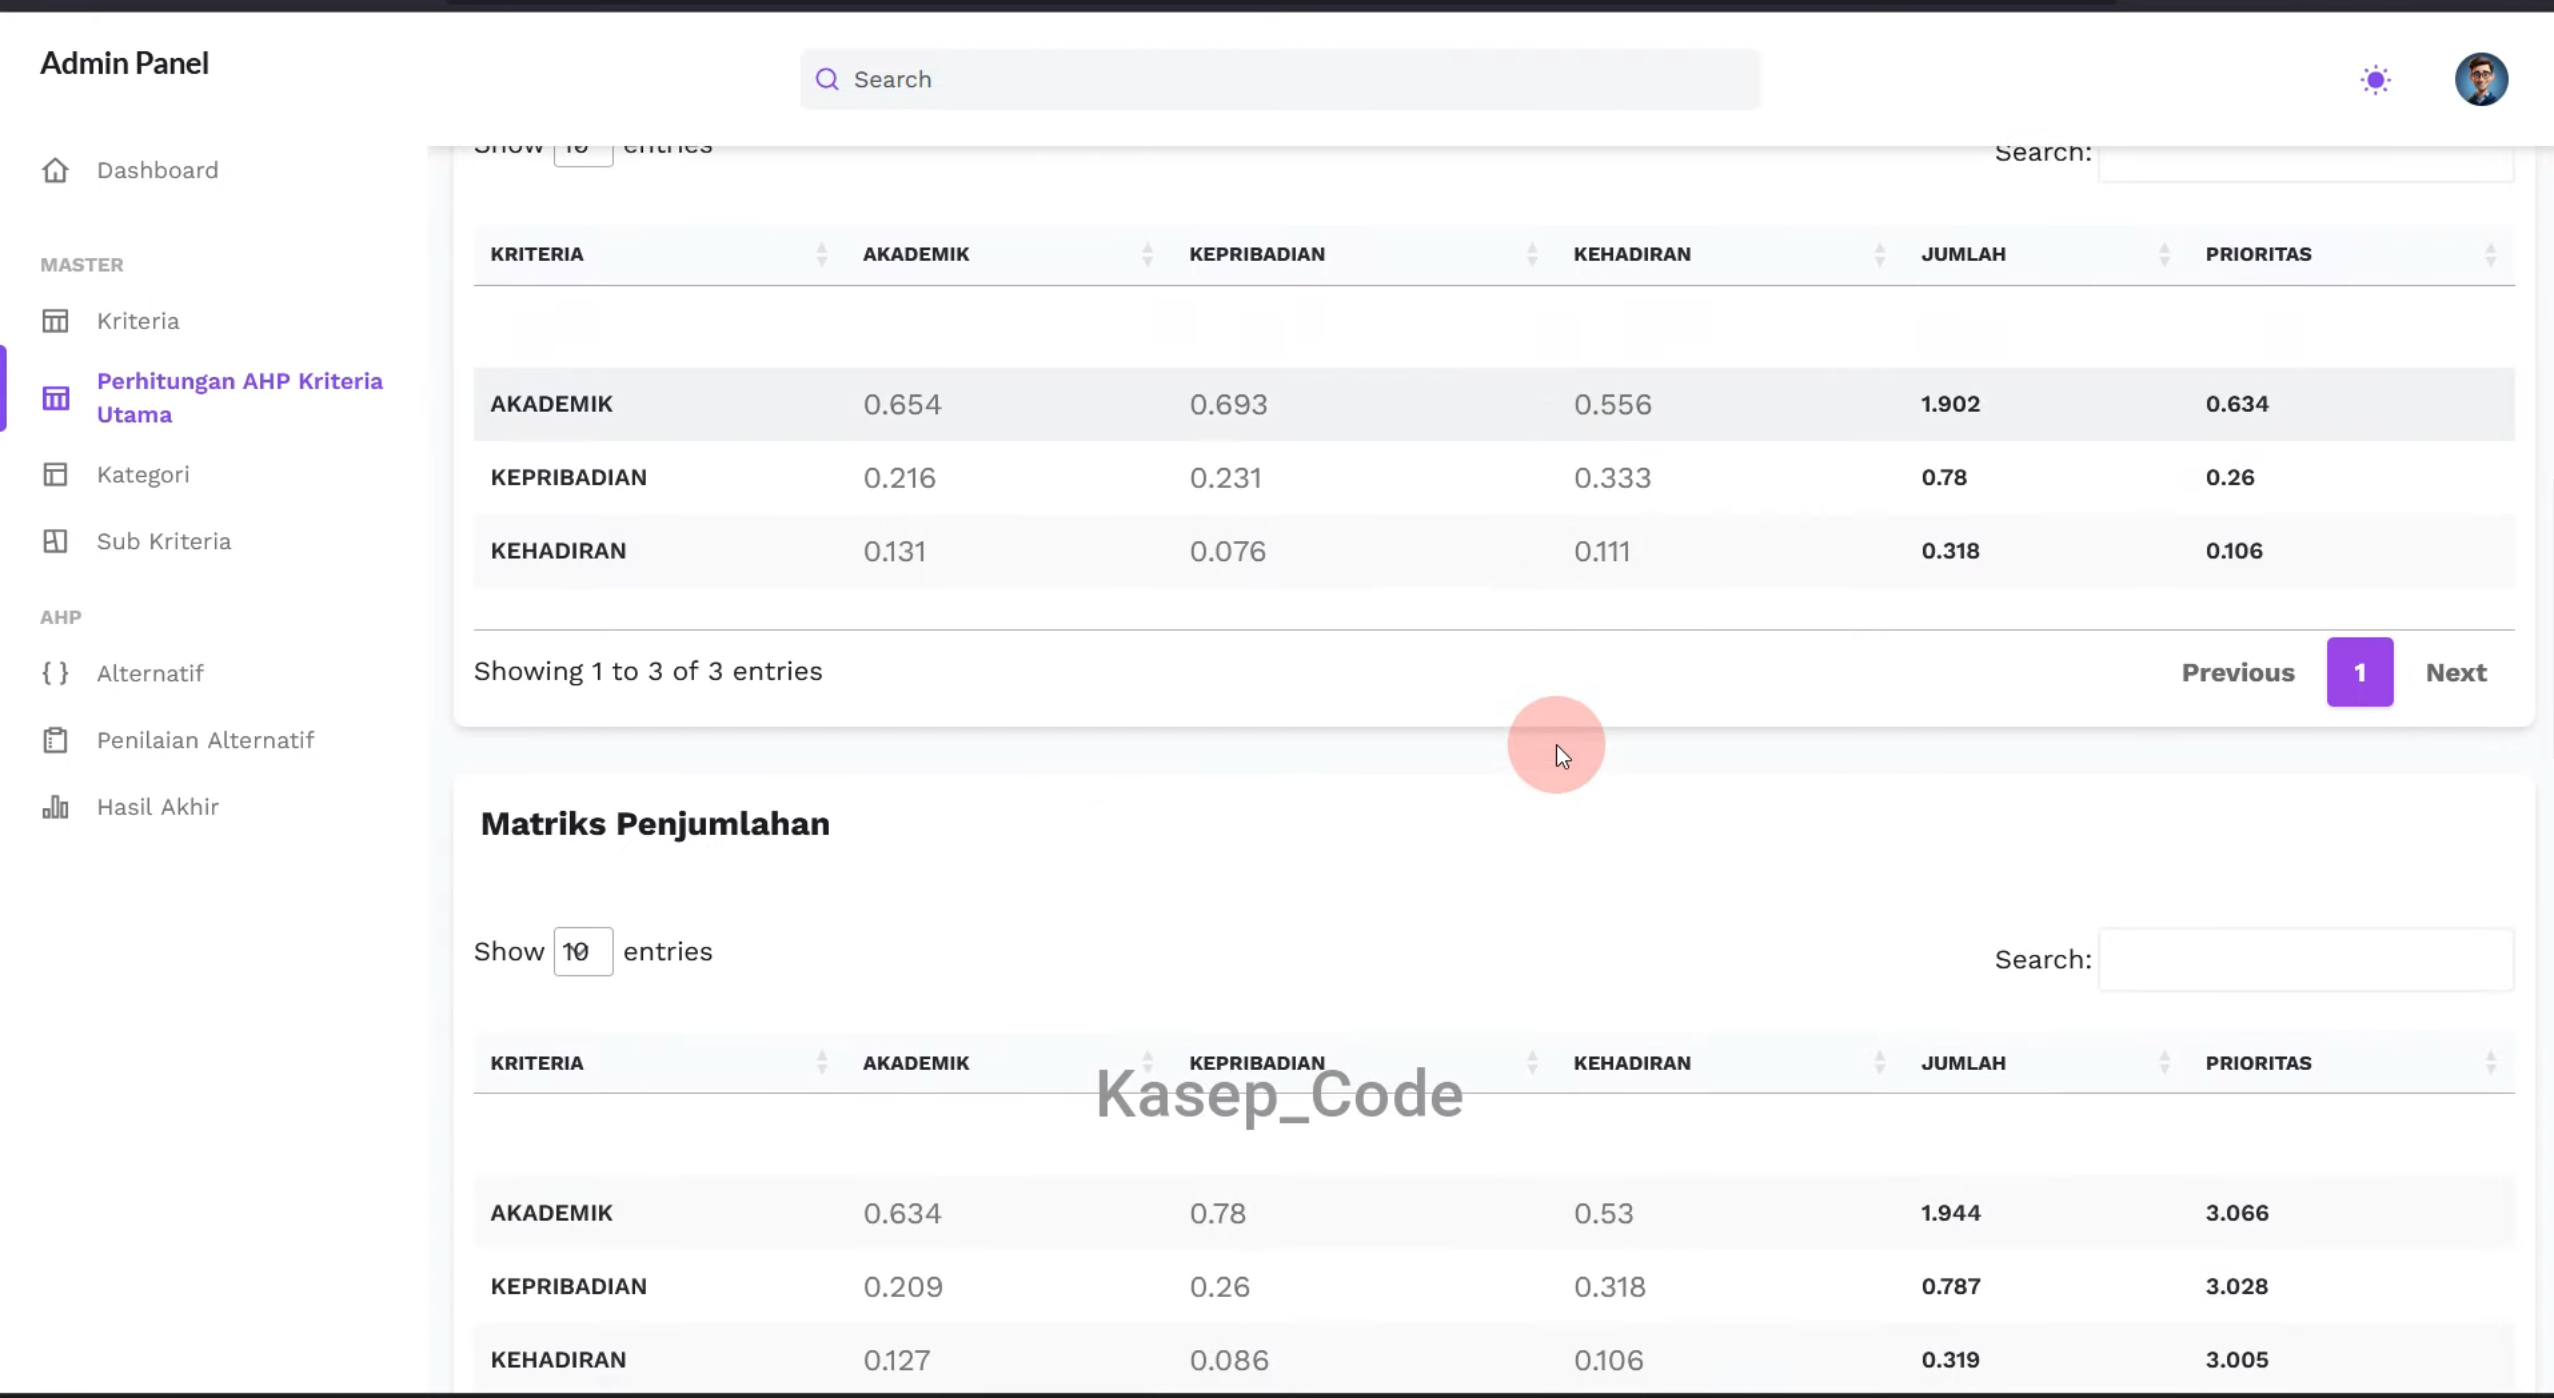Go to Kategori menu item

point(143,474)
